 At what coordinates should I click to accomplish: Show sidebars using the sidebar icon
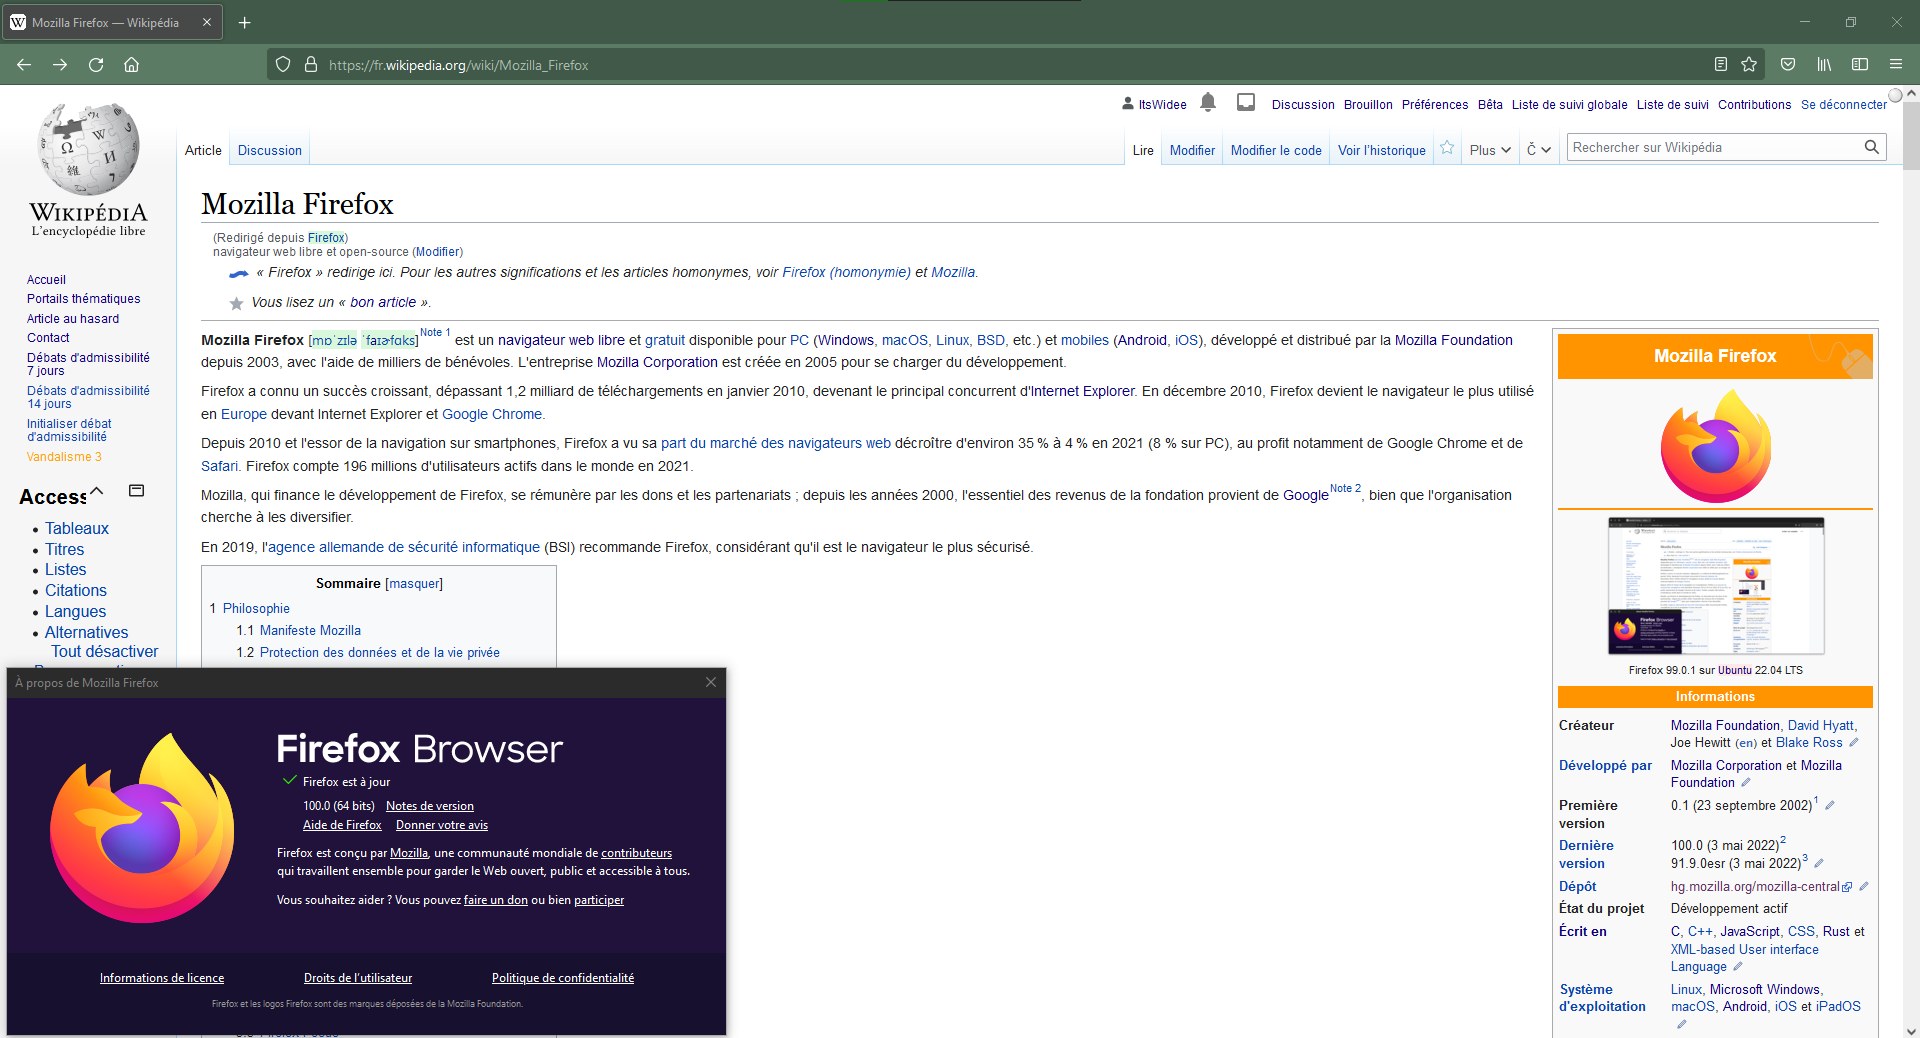pos(1860,64)
